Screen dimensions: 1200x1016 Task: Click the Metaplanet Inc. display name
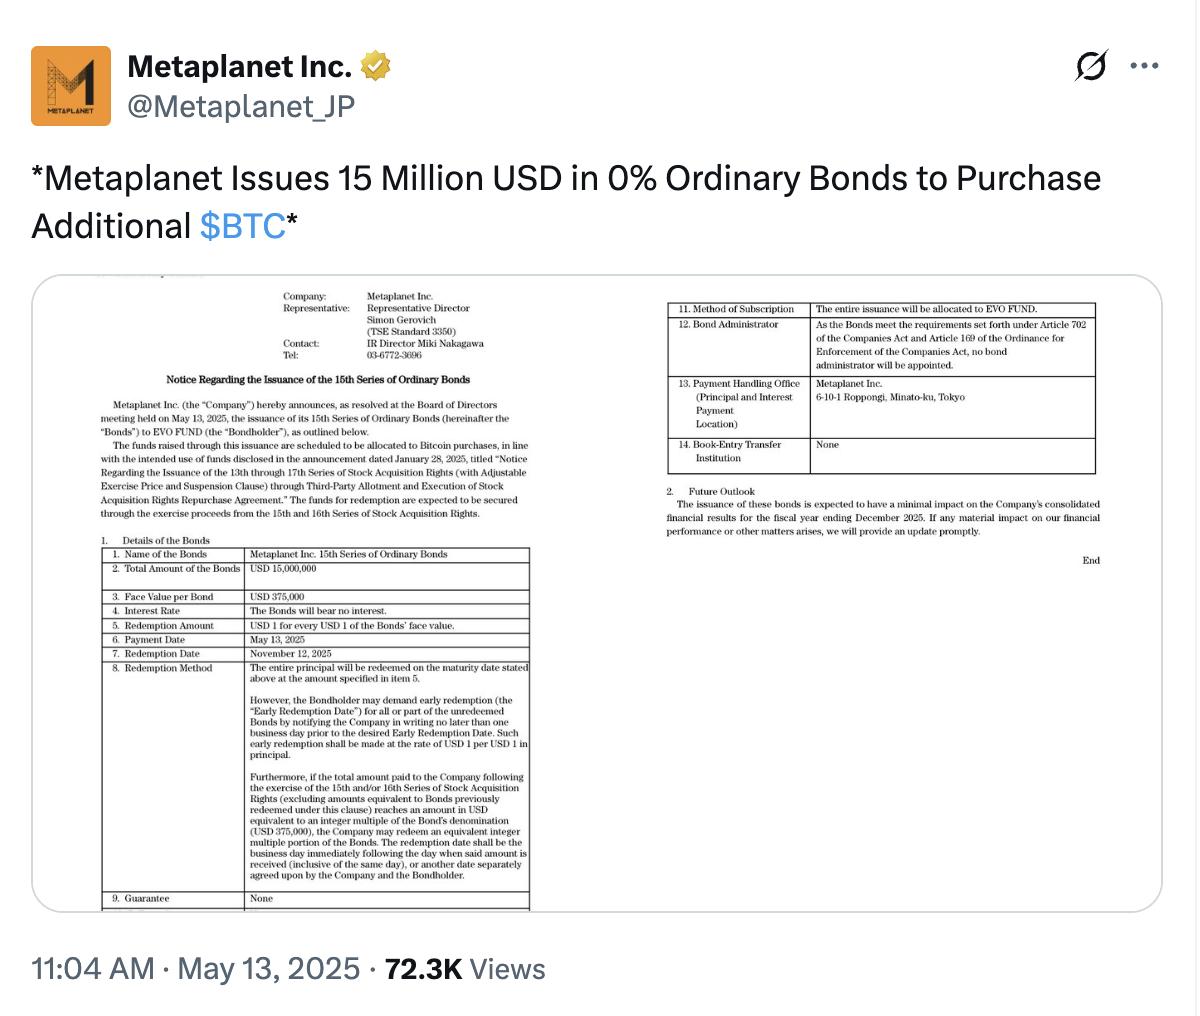click(240, 67)
